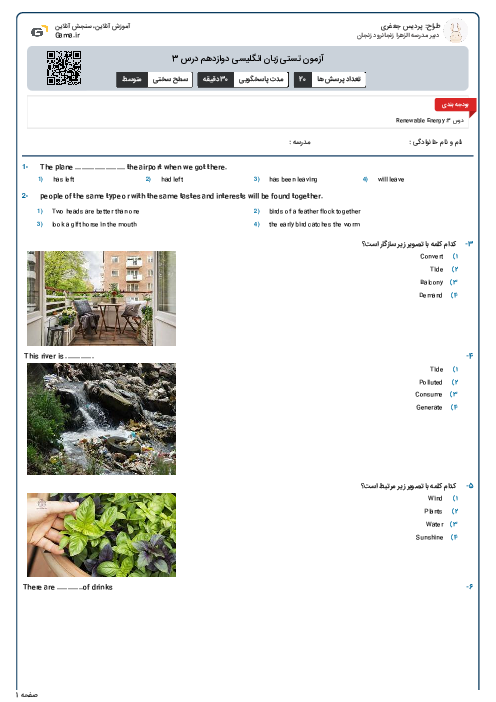Choose 'Plants' option in question 5

click(x=433, y=511)
